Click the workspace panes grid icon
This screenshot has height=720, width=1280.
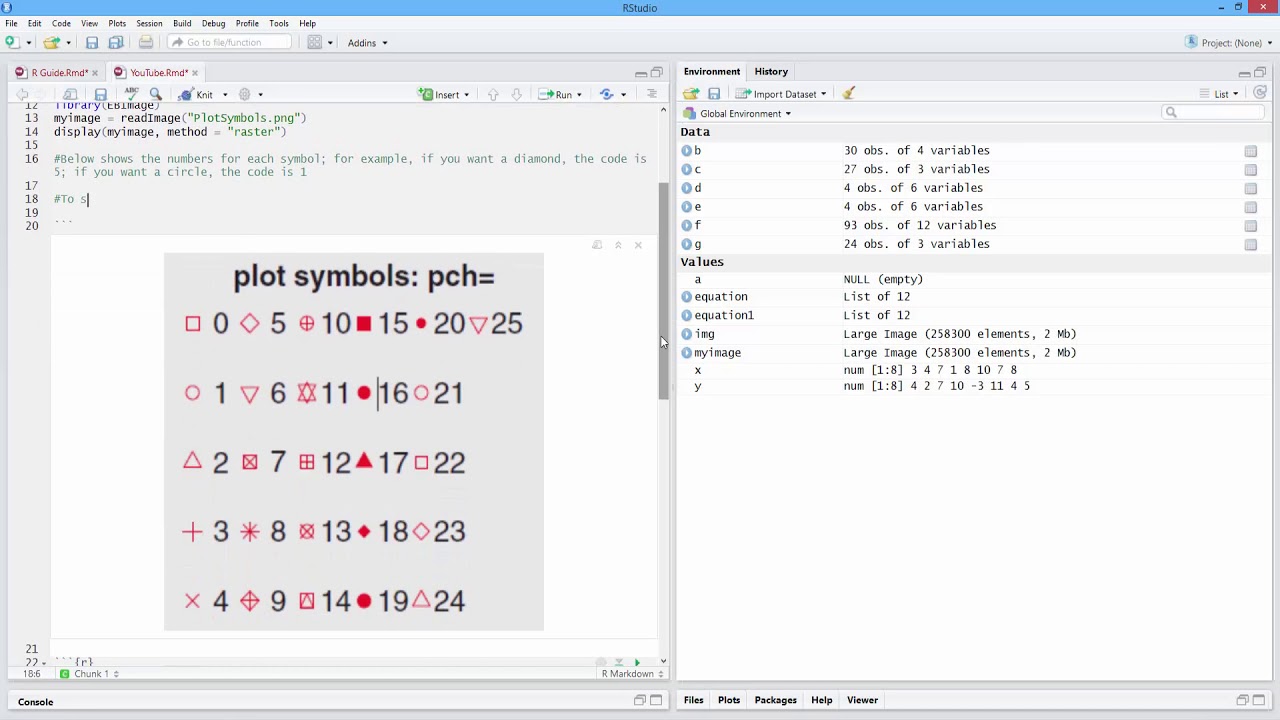click(x=315, y=42)
